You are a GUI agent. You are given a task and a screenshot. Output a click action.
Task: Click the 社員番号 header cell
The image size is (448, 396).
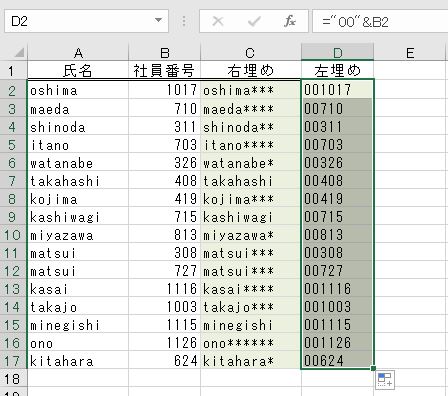tap(164, 70)
